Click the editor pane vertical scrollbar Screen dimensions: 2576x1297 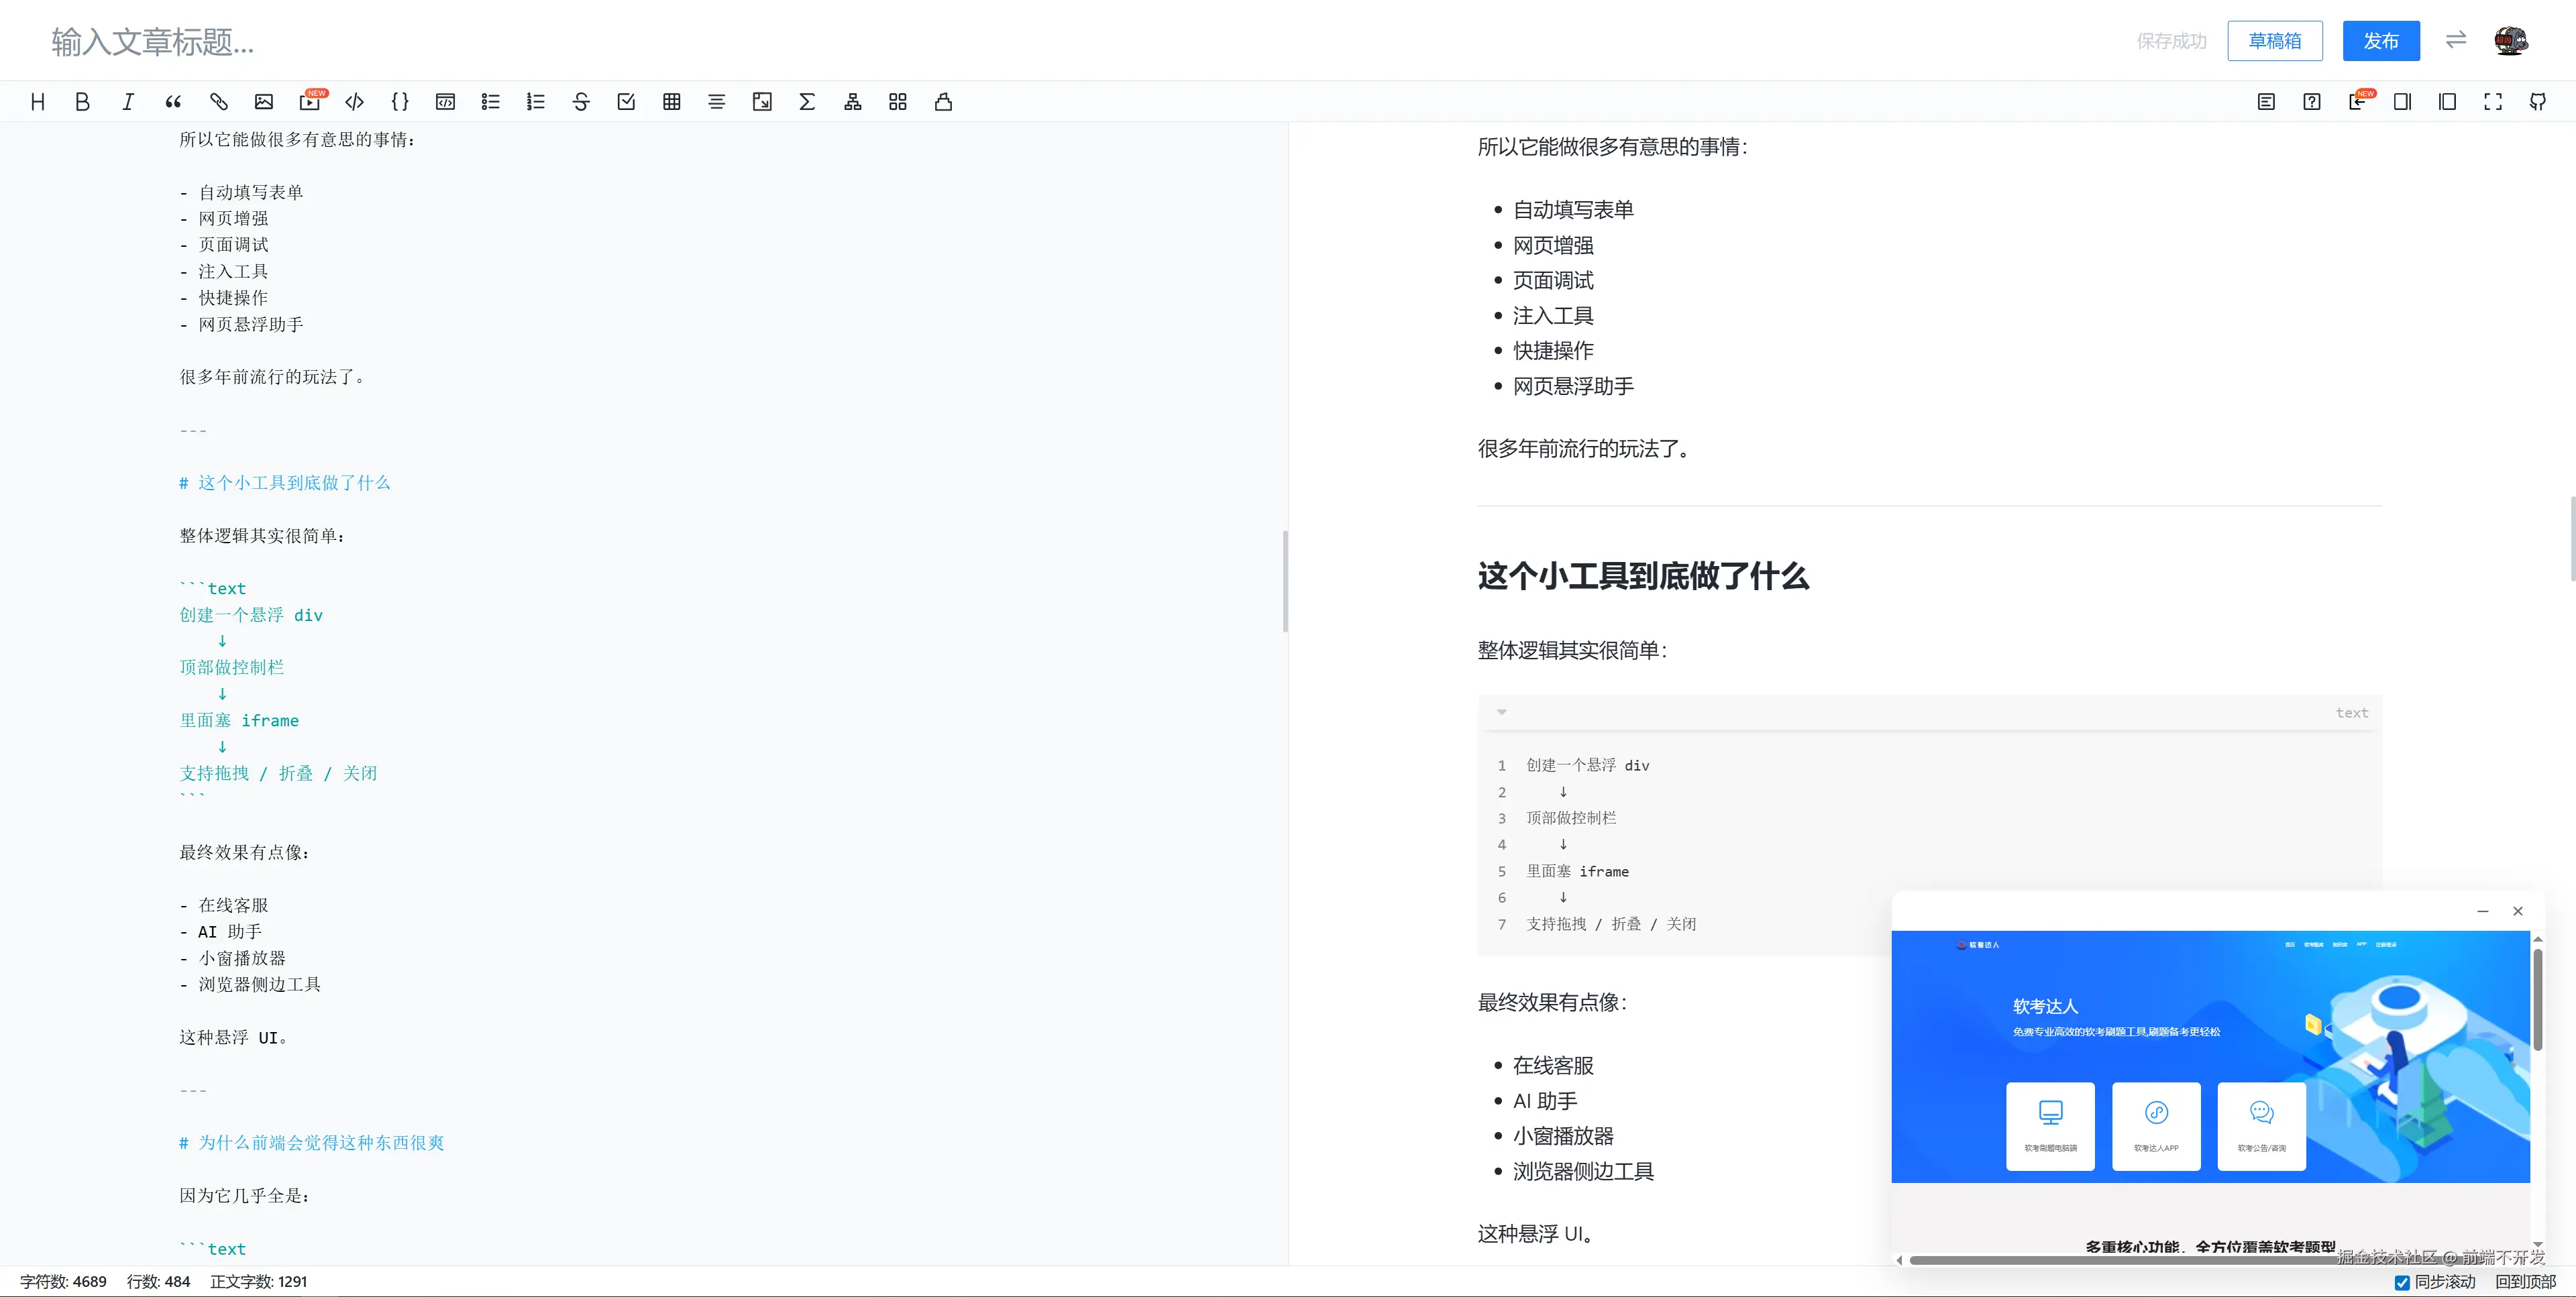tap(1285, 581)
